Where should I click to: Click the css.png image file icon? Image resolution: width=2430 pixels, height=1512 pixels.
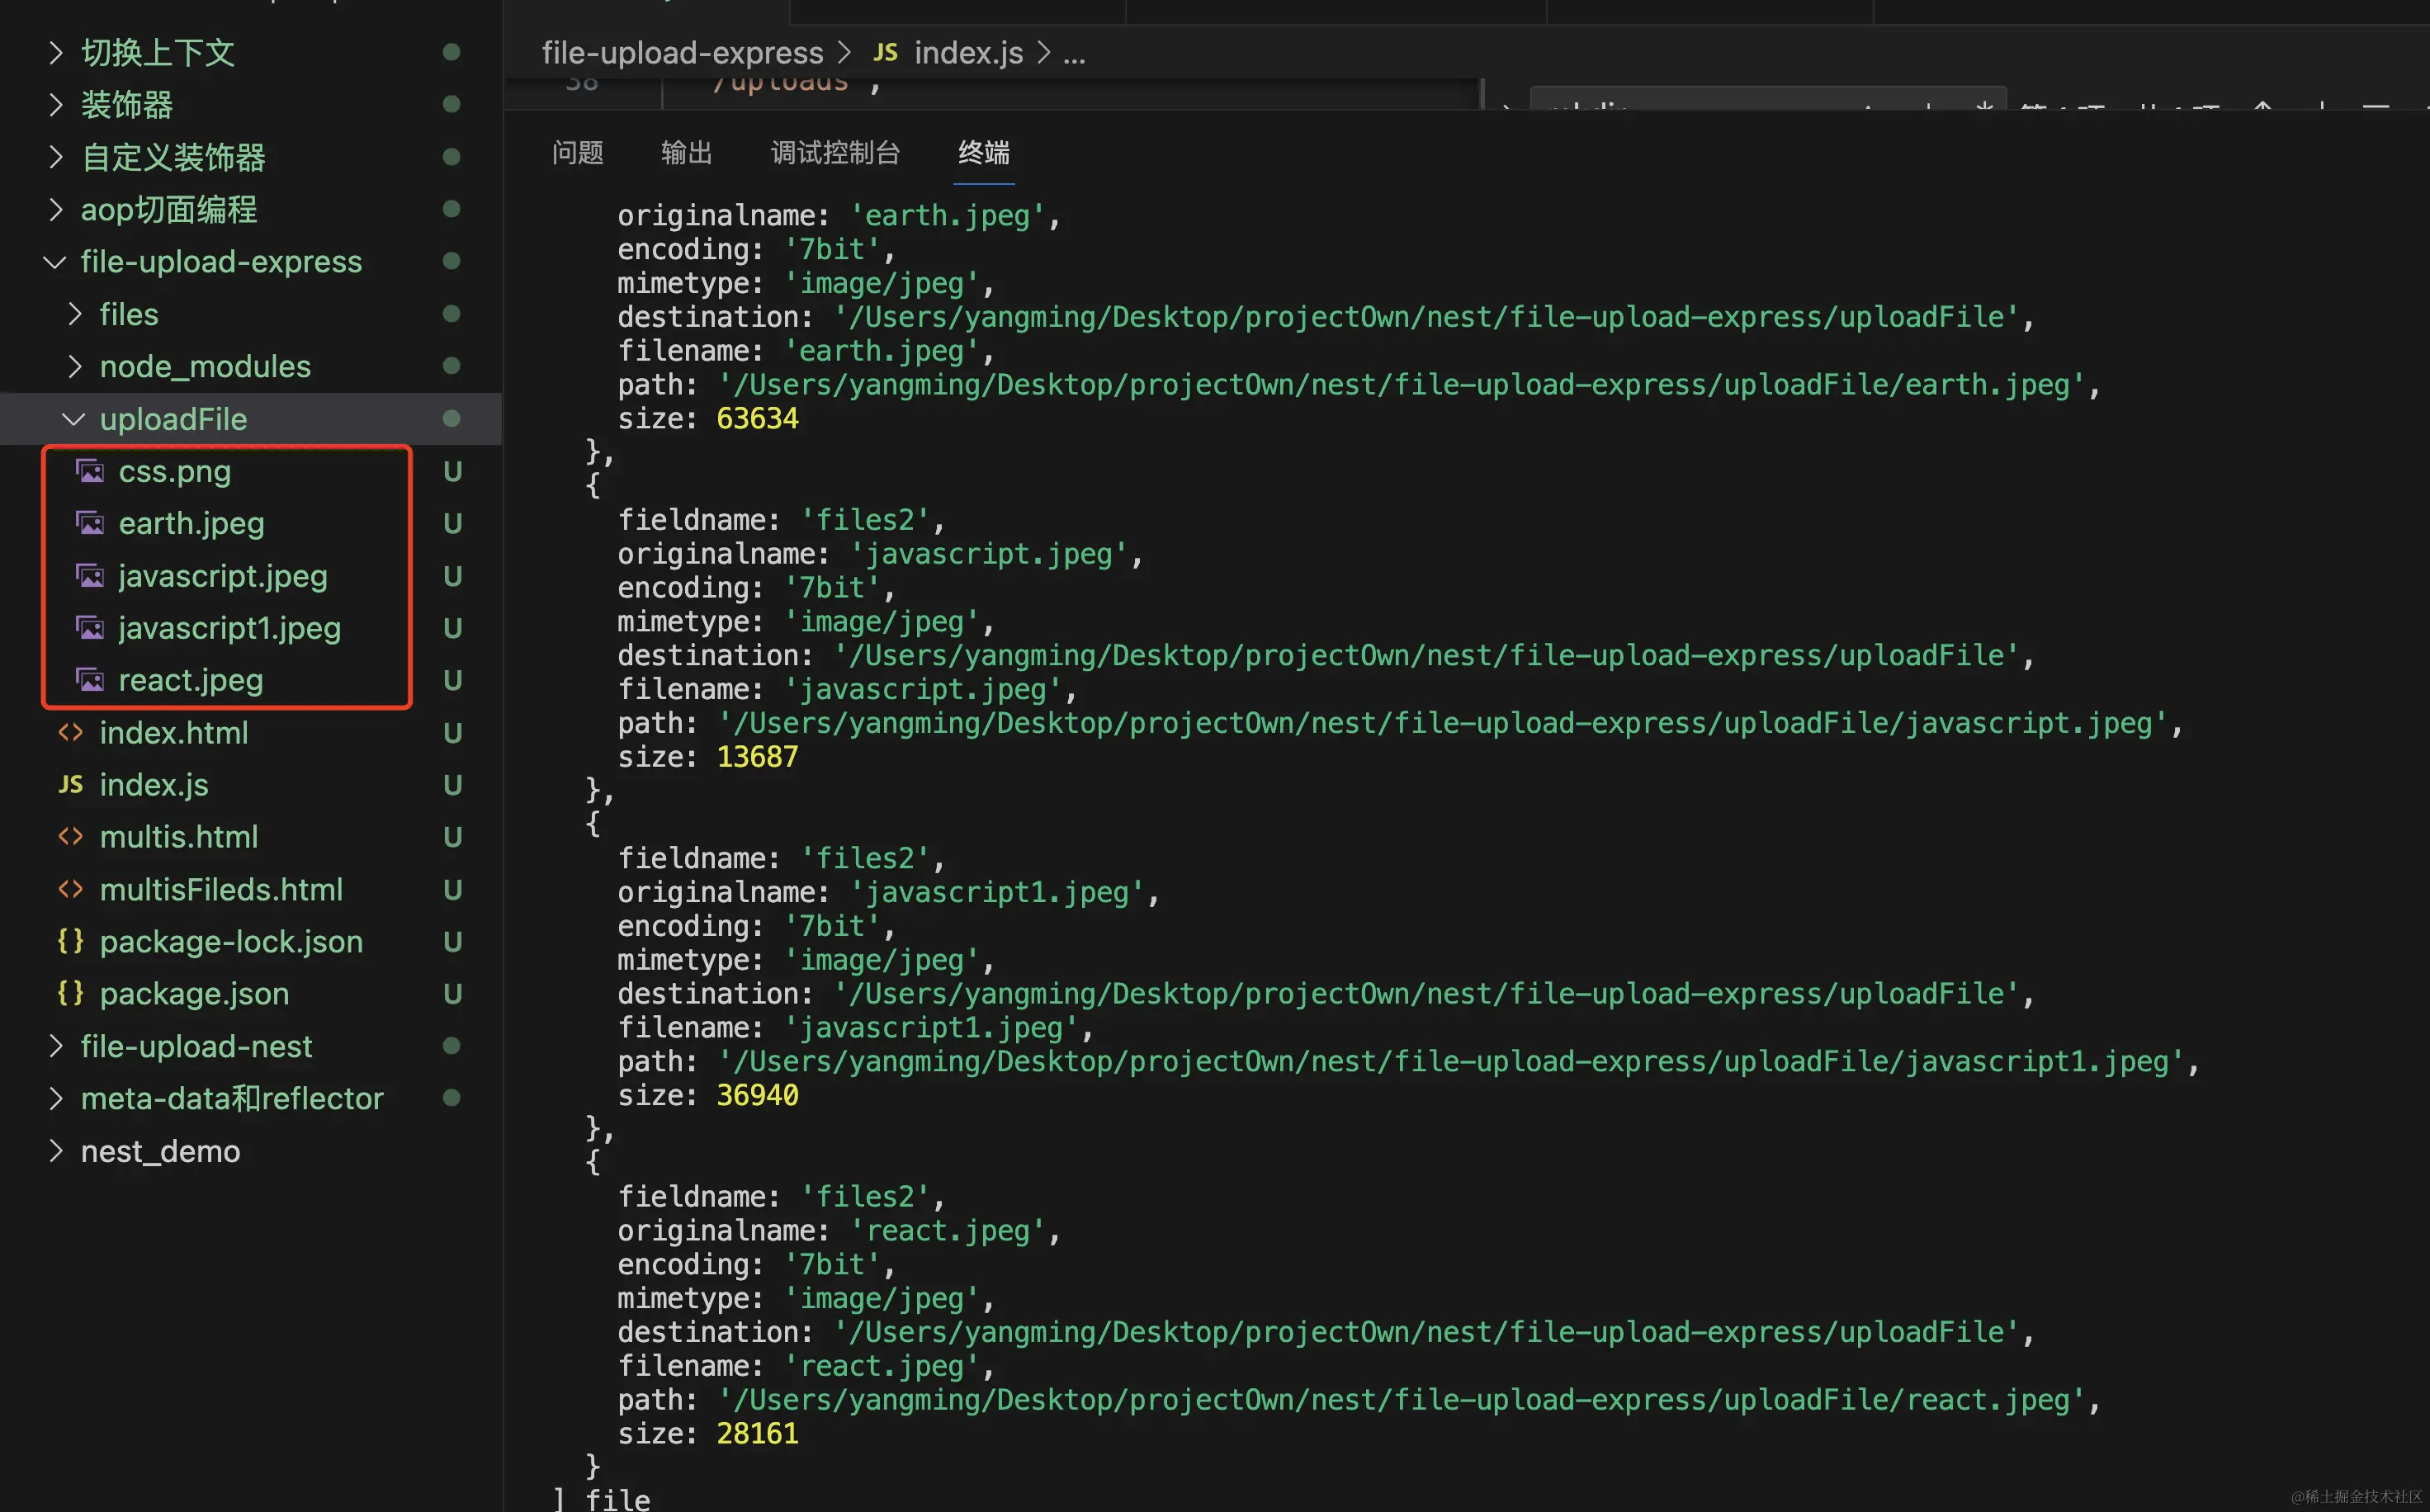(90, 471)
